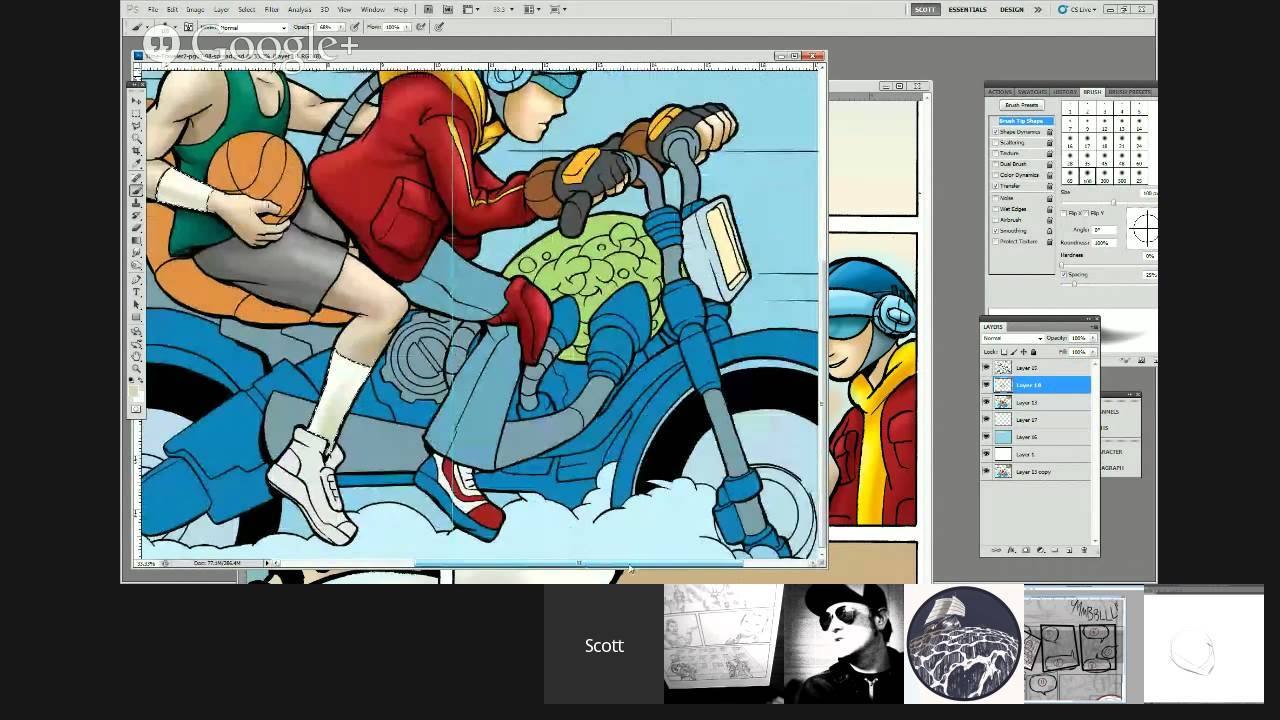The width and height of the screenshot is (1280, 720).
Task: Open the layer blend mode dropdown
Action: [x=1012, y=338]
